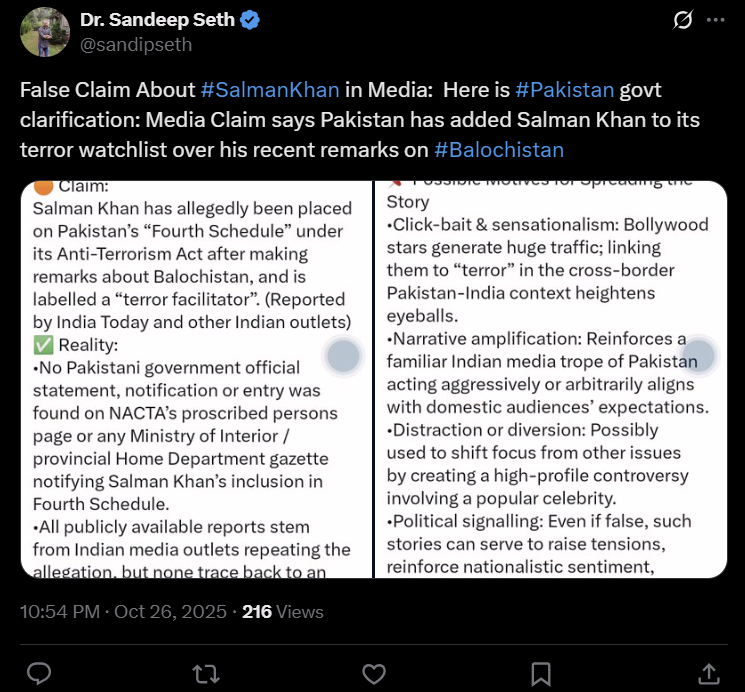745x692 pixels.
Task: Bookmark this post
Action: point(541,671)
